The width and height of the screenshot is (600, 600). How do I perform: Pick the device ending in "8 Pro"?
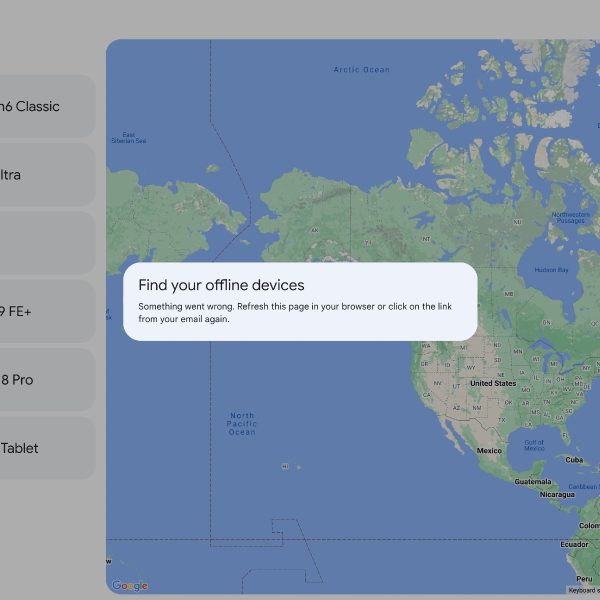click(x=45, y=380)
